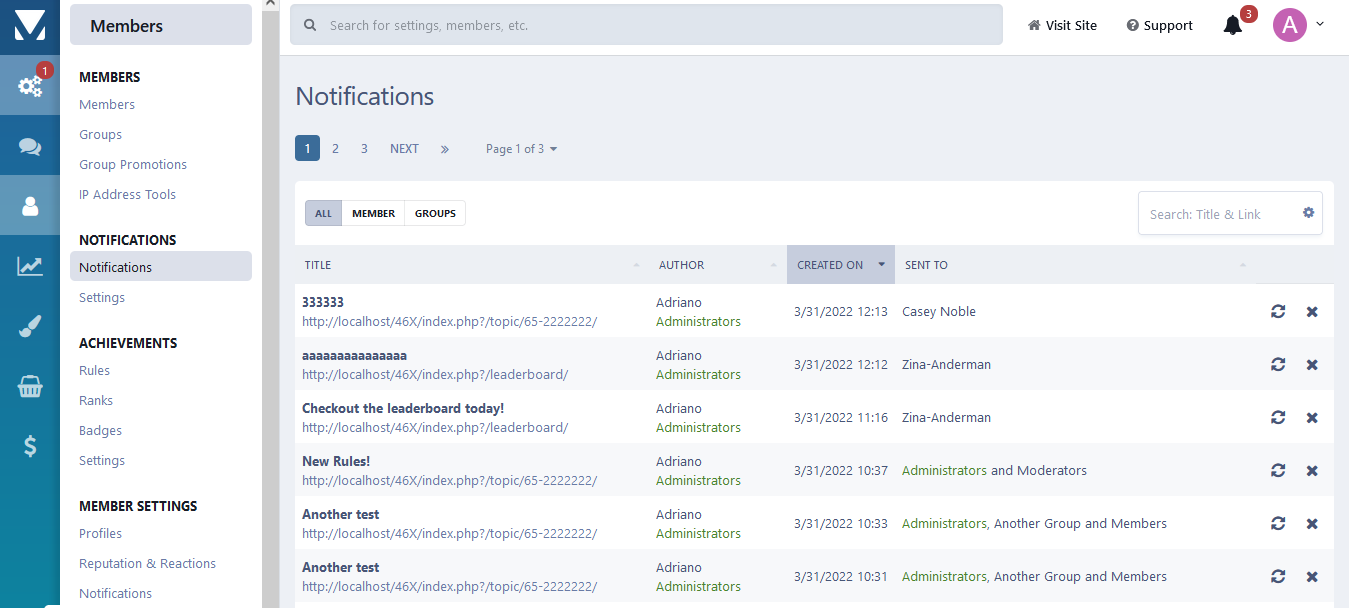Click current page 1 button
The image size is (1349, 608).
(x=307, y=149)
